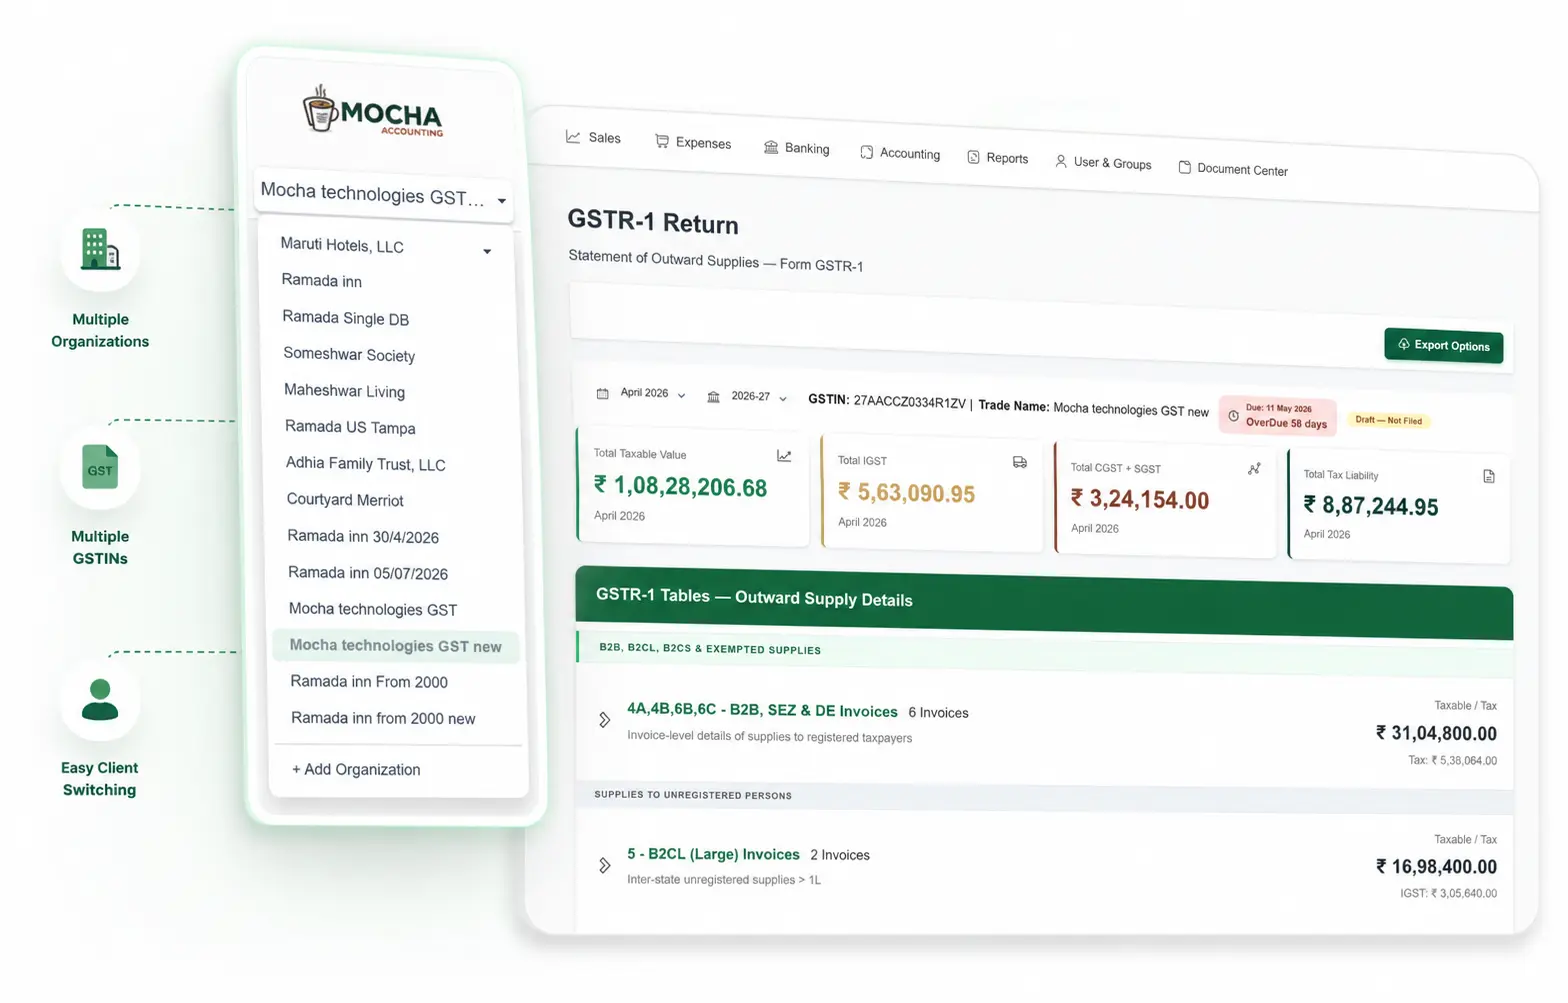This screenshot has width=1568, height=1003.
Task: Click the 4A,4B,6B,6C - B2B, SEZ & DE Invoices title
Action: pyautogui.click(x=762, y=710)
